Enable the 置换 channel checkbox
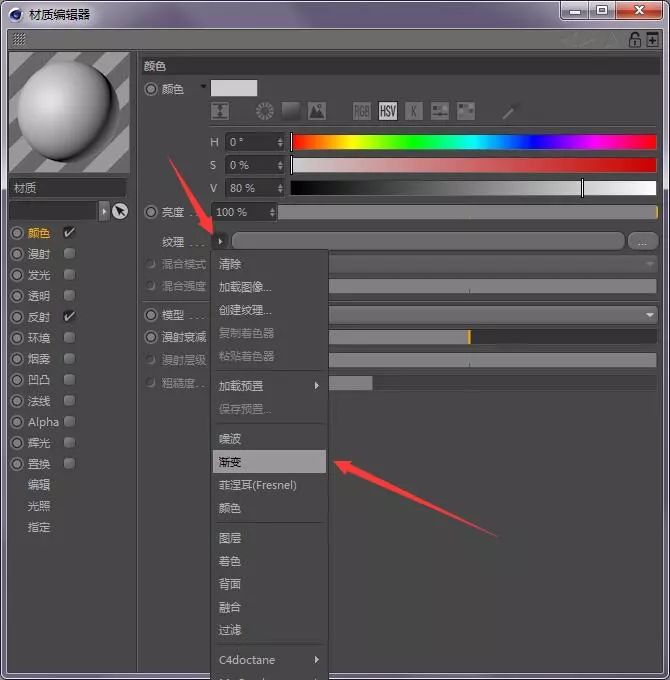The height and width of the screenshot is (680, 670). point(69,464)
